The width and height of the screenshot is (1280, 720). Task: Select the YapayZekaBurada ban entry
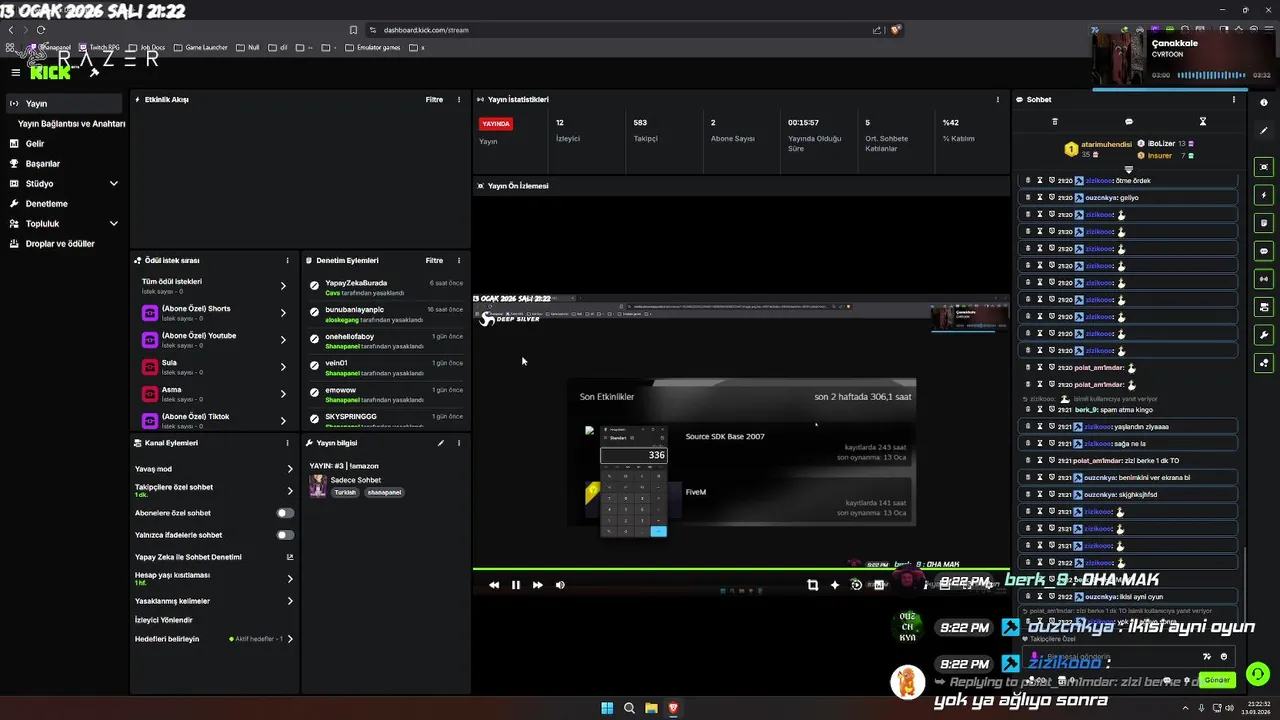pos(386,287)
